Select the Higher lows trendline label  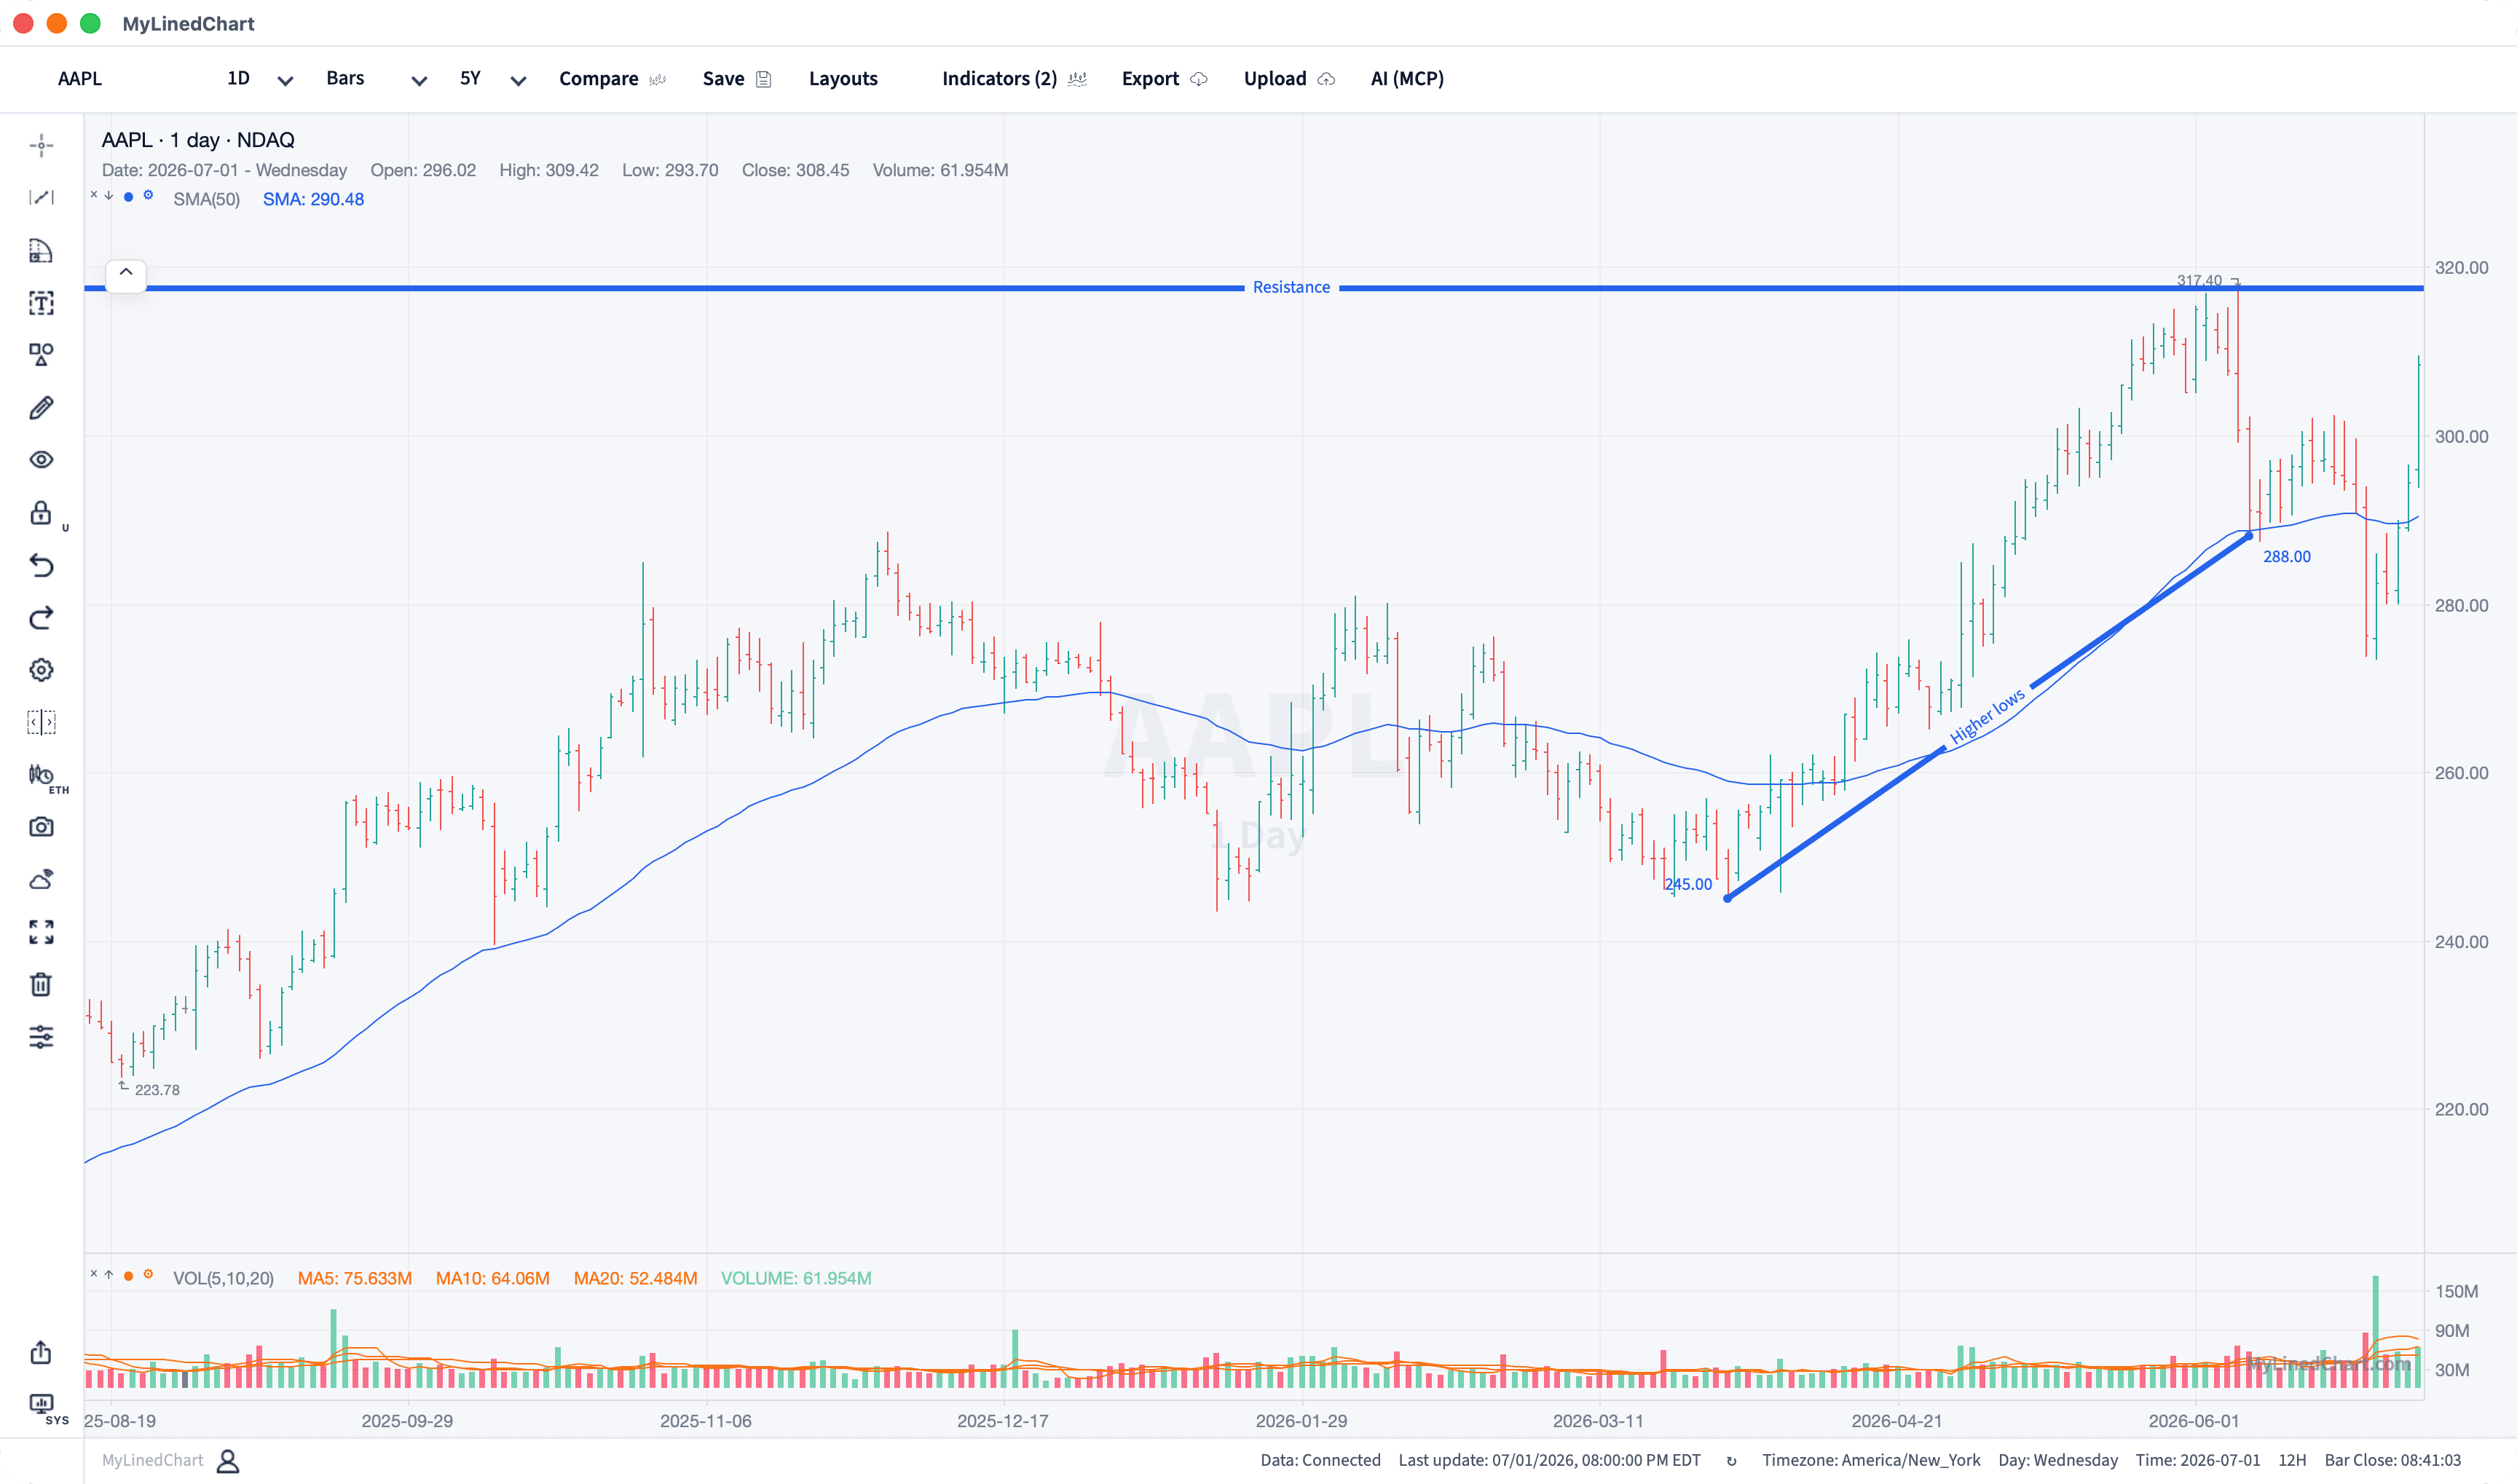tap(1987, 715)
